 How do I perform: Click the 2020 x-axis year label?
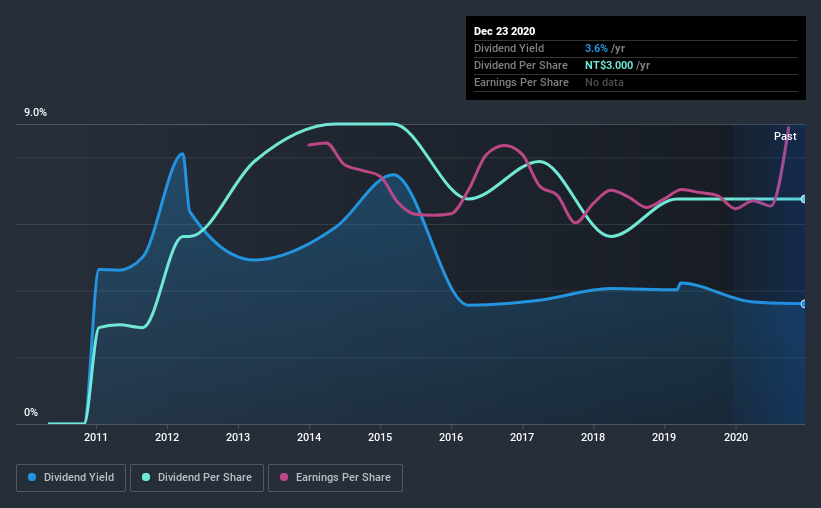[736, 437]
